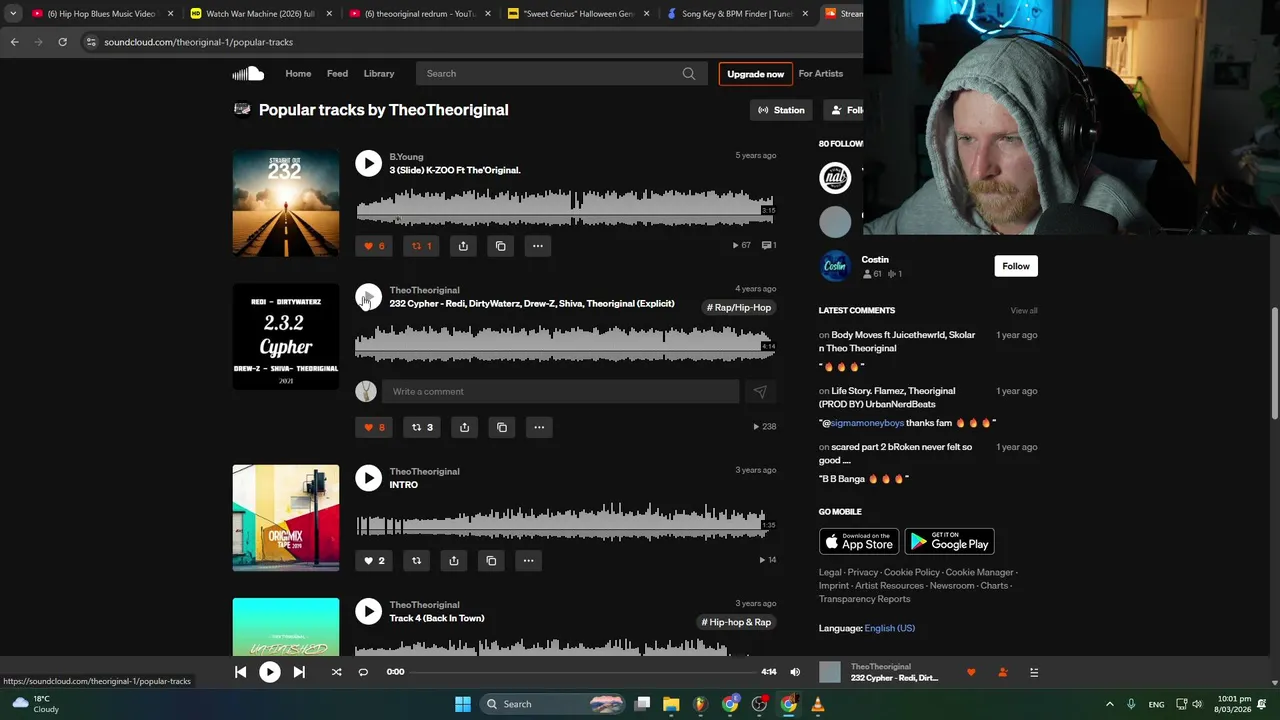
Task: Open VLC from the taskbar
Action: pos(818,704)
